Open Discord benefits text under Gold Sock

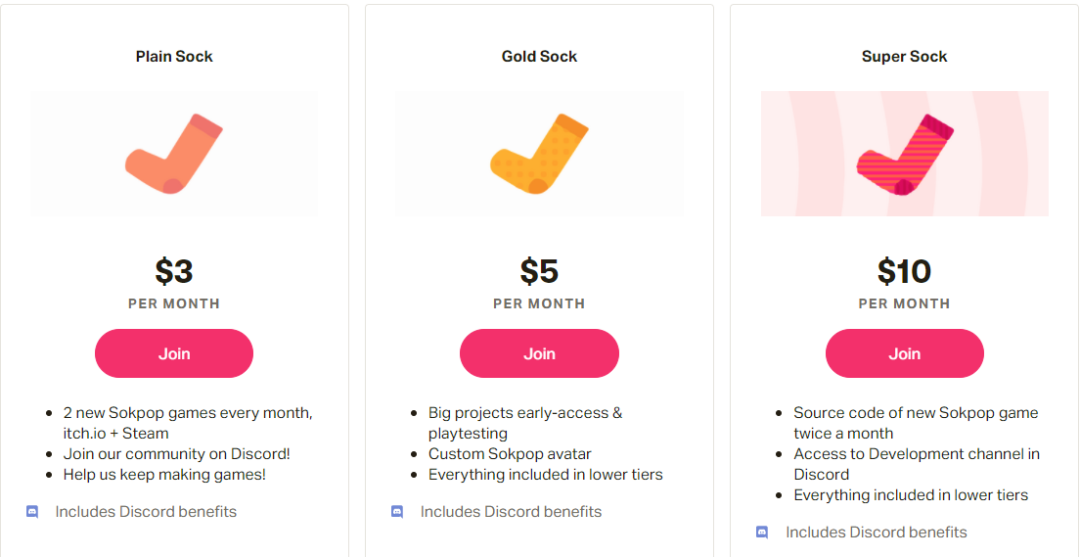(511, 512)
